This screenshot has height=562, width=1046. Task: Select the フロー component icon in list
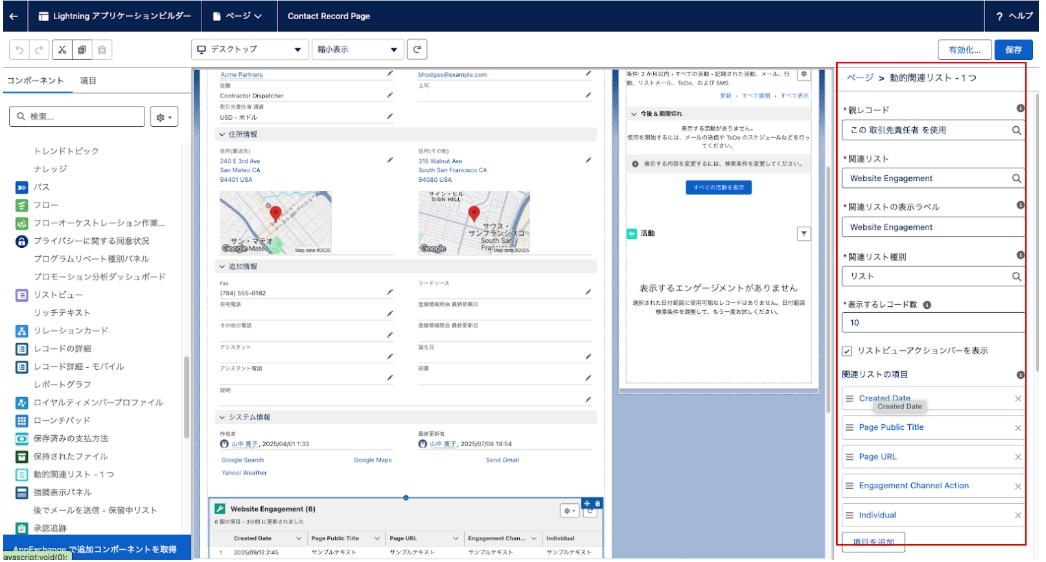[x=21, y=205]
